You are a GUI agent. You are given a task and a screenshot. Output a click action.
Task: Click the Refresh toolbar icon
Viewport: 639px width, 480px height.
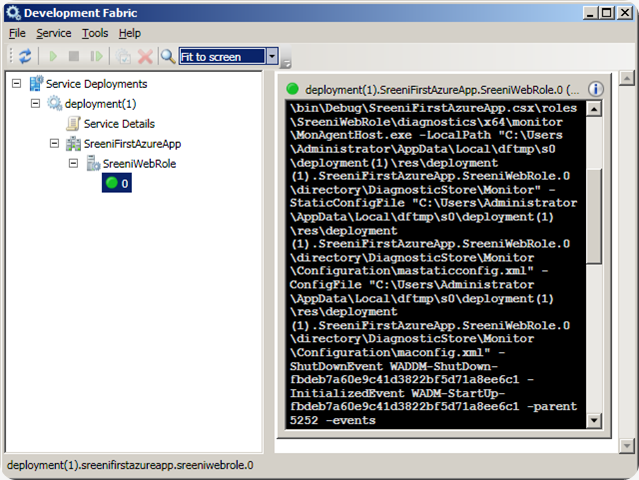pyautogui.click(x=25, y=56)
